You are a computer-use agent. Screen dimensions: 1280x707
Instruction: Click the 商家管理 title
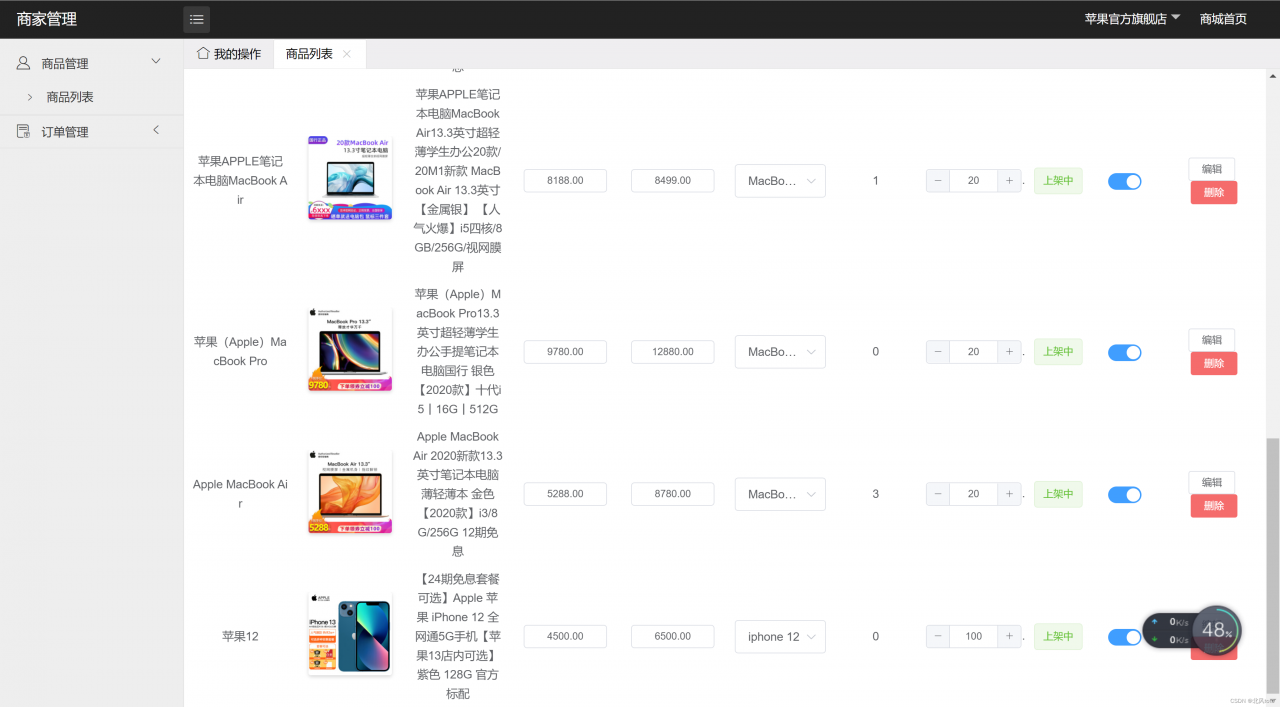point(46,19)
